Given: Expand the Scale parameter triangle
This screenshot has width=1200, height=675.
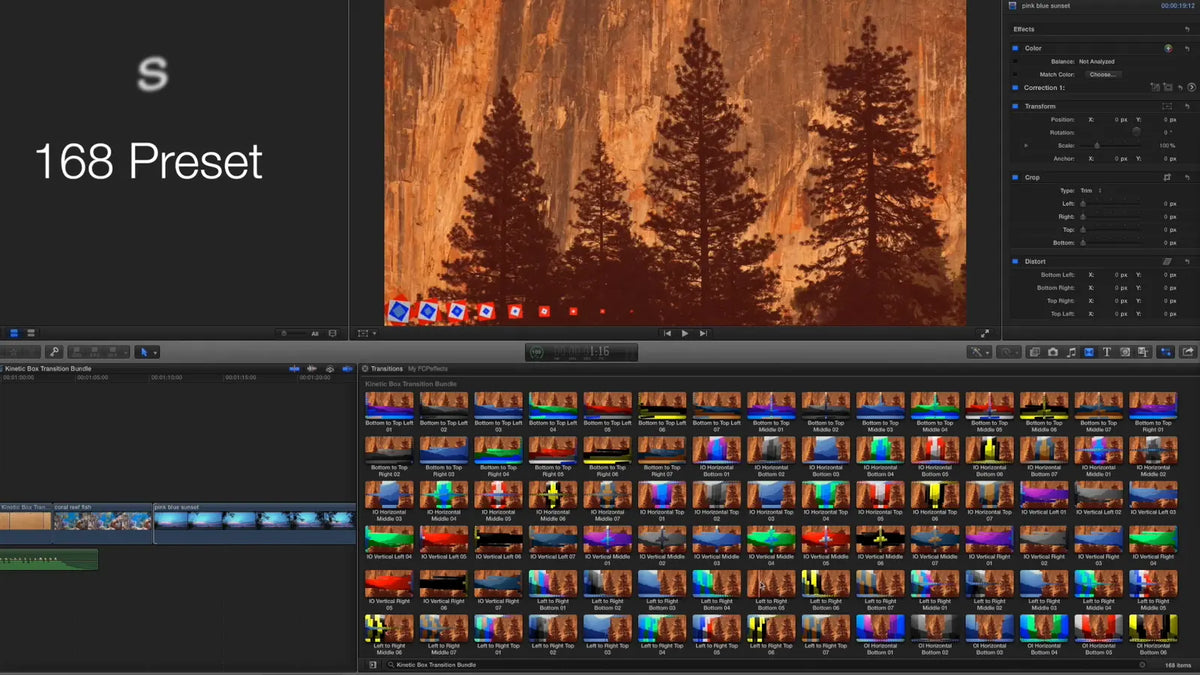Looking at the screenshot, I should click(x=1026, y=145).
